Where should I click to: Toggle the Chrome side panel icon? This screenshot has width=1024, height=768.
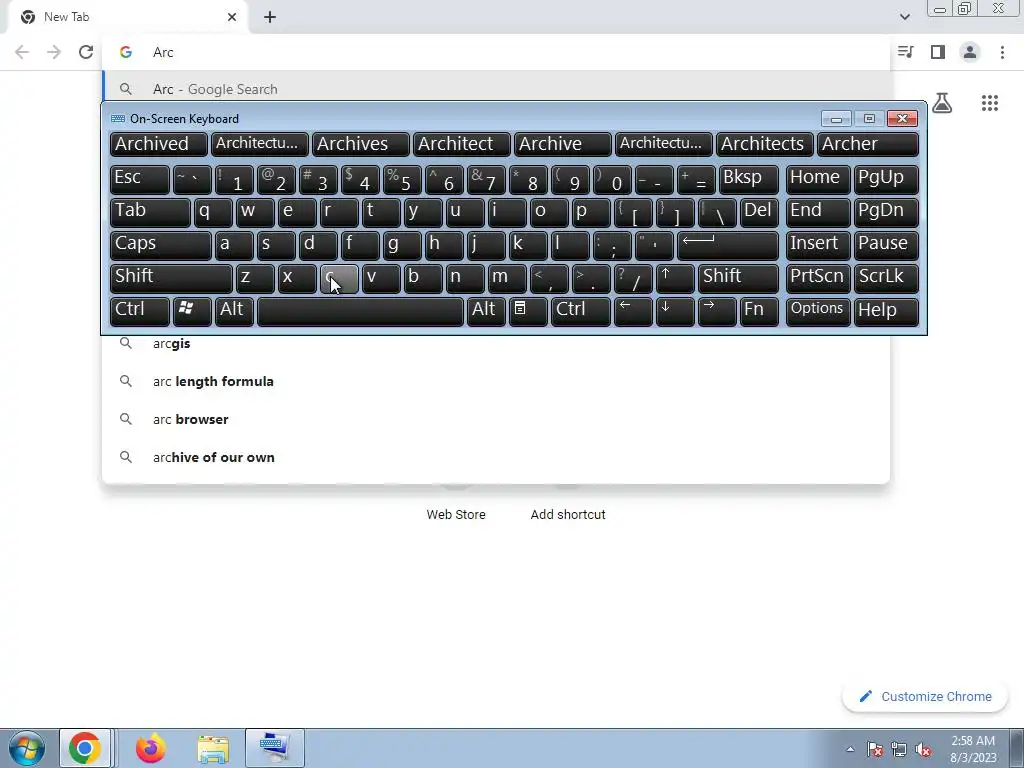(938, 52)
